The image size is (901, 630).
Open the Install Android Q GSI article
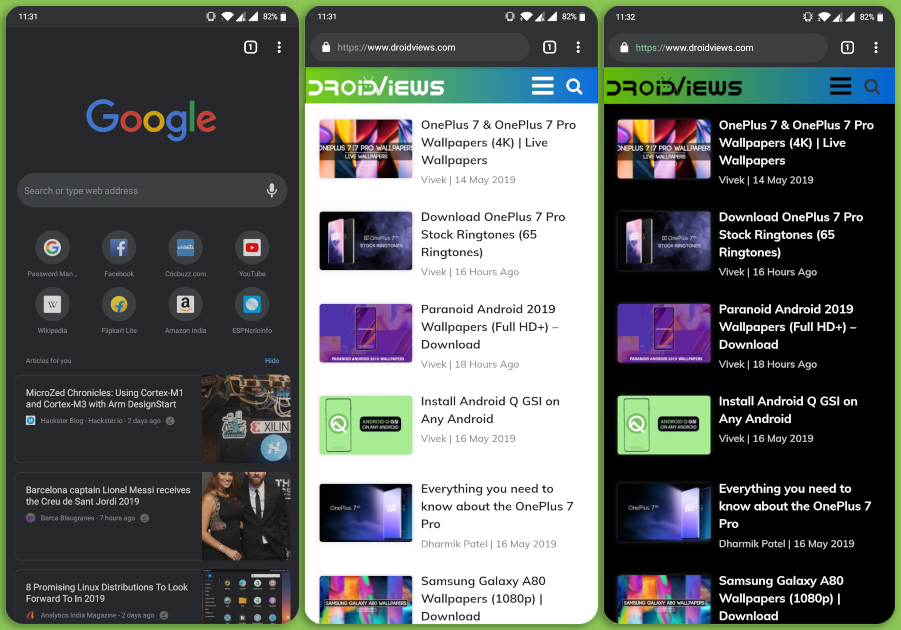tap(490, 410)
